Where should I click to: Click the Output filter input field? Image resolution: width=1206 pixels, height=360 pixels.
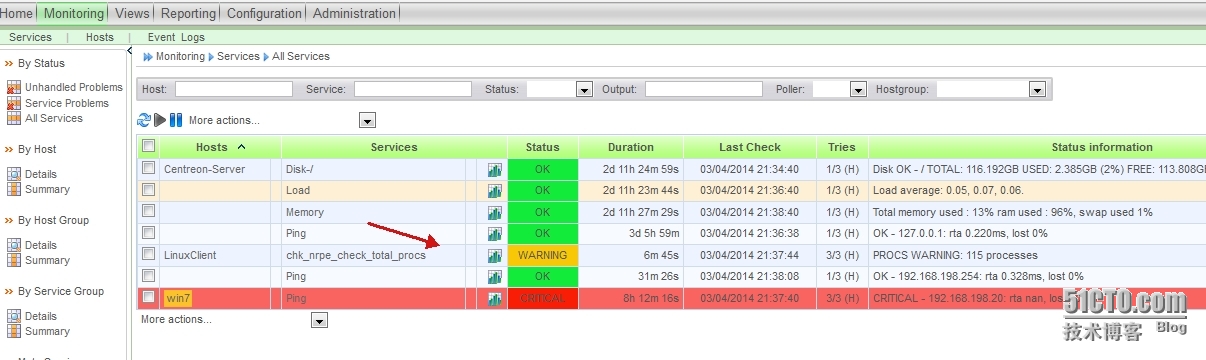[704, 89]
